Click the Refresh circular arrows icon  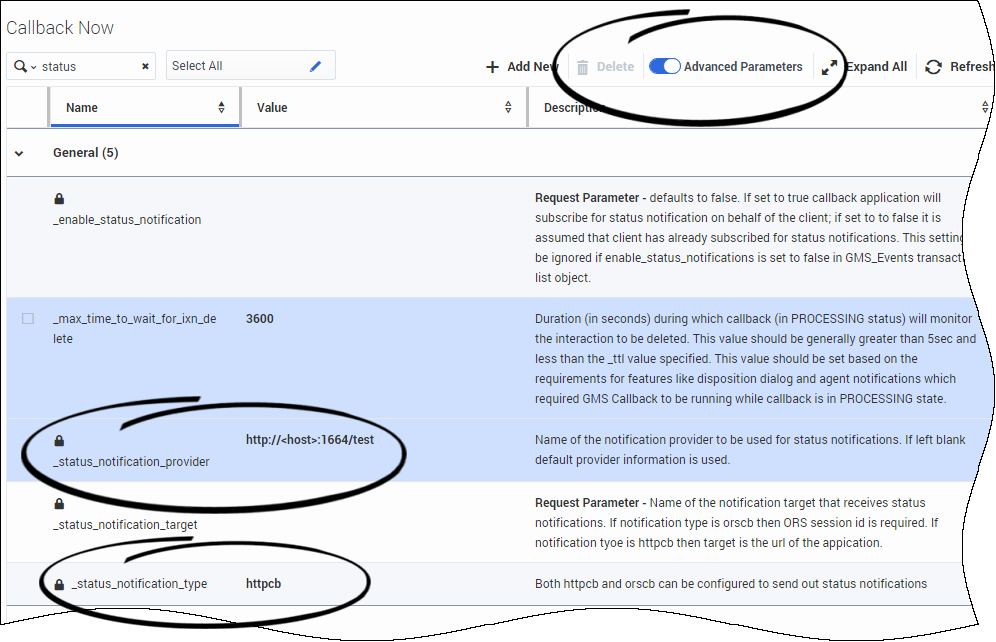tap(933, 67)
